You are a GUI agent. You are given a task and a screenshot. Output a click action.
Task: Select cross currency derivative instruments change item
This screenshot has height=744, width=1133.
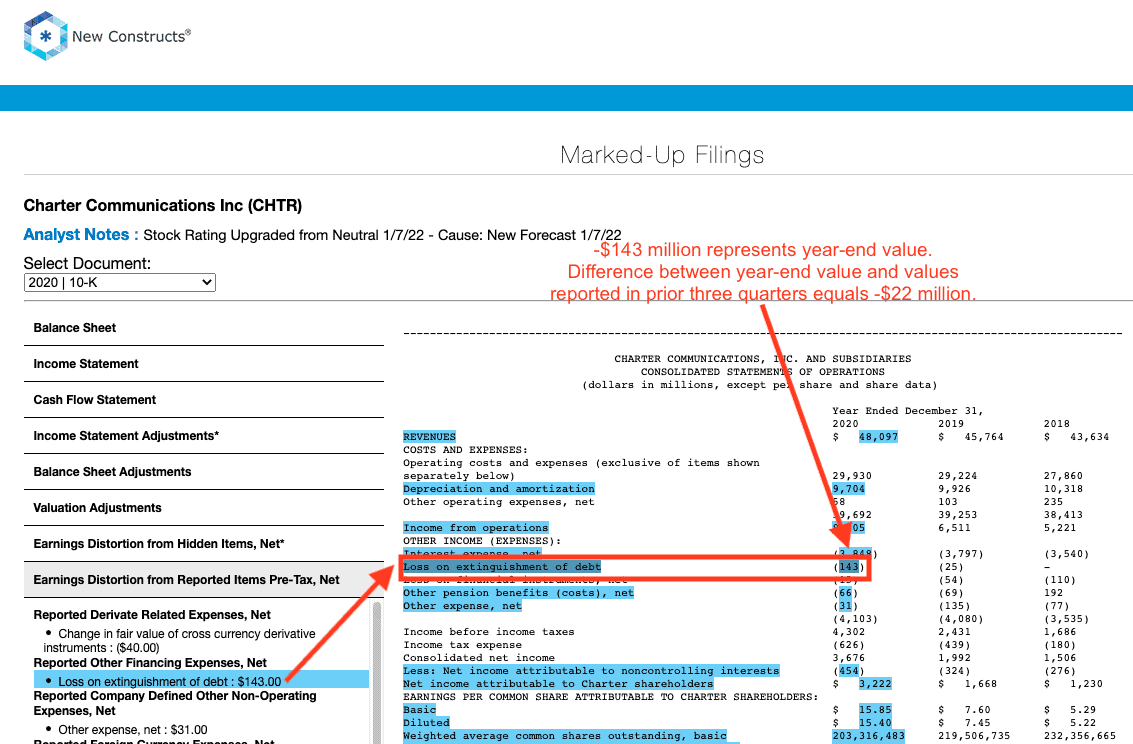(179, 641)
